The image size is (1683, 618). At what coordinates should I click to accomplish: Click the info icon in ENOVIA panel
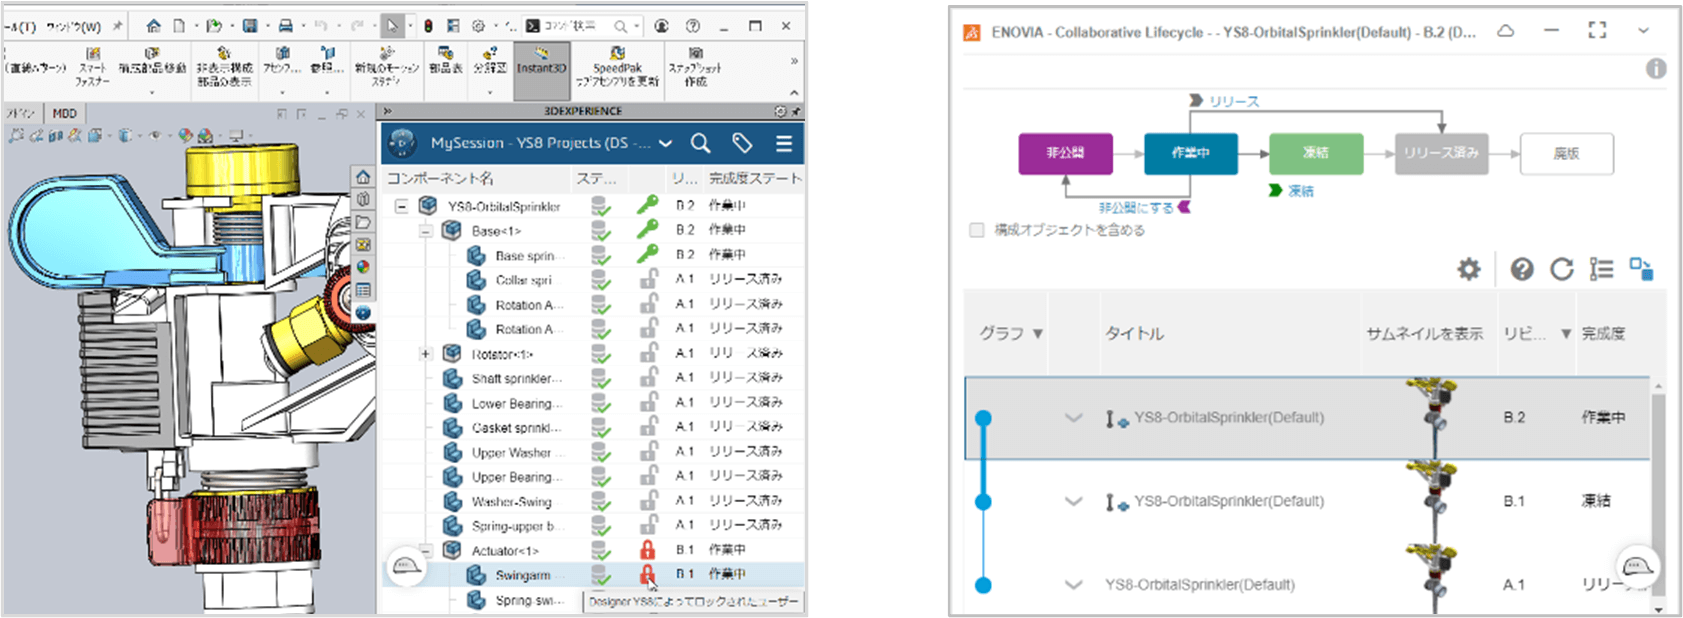1656,69
